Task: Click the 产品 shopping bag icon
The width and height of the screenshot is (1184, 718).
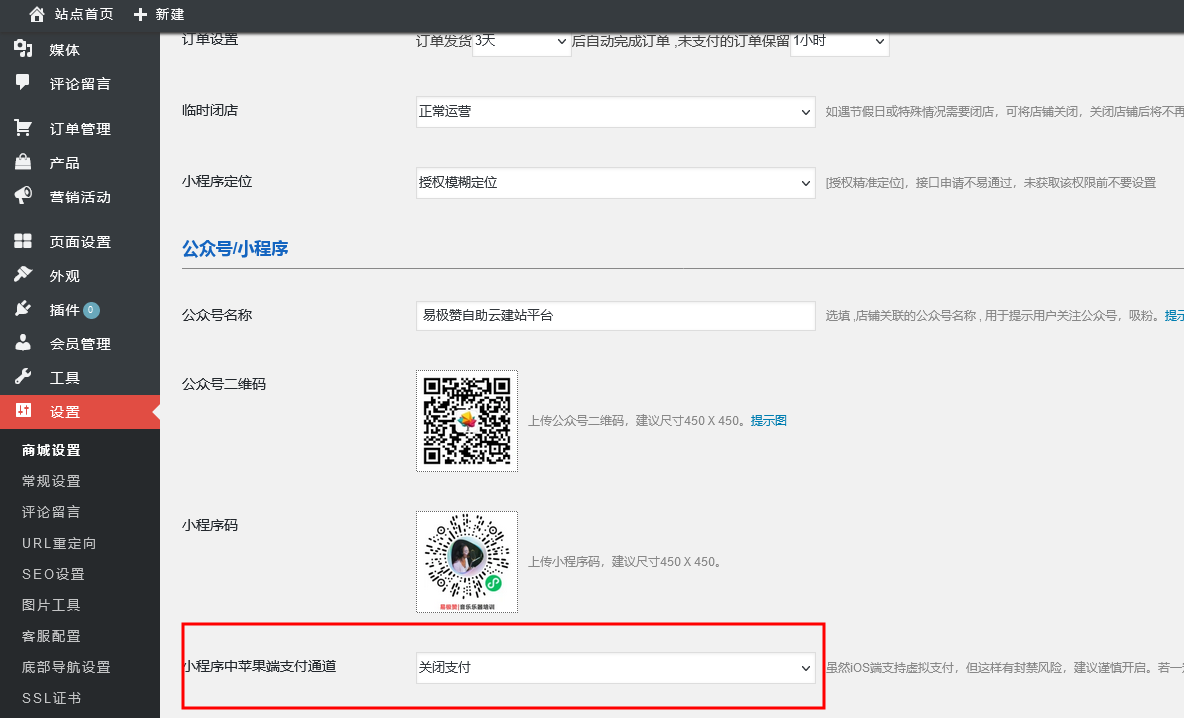Action: pos(23,162)
